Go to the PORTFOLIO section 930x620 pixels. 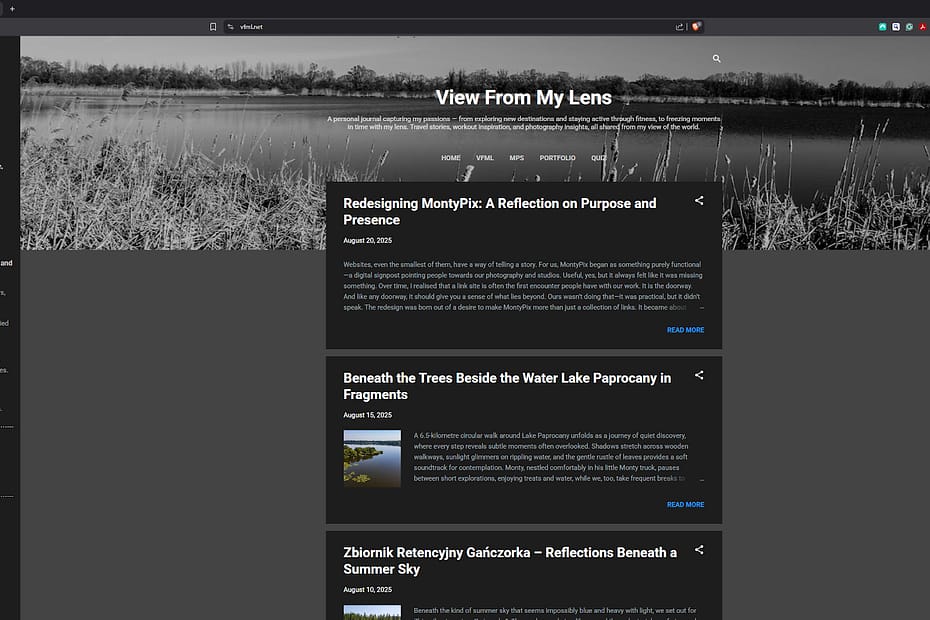pyautogui.click(x=557, y=158)
